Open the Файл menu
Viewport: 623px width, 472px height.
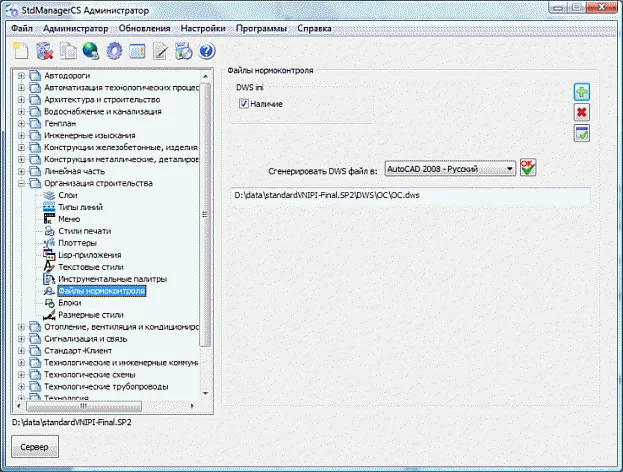22,27
